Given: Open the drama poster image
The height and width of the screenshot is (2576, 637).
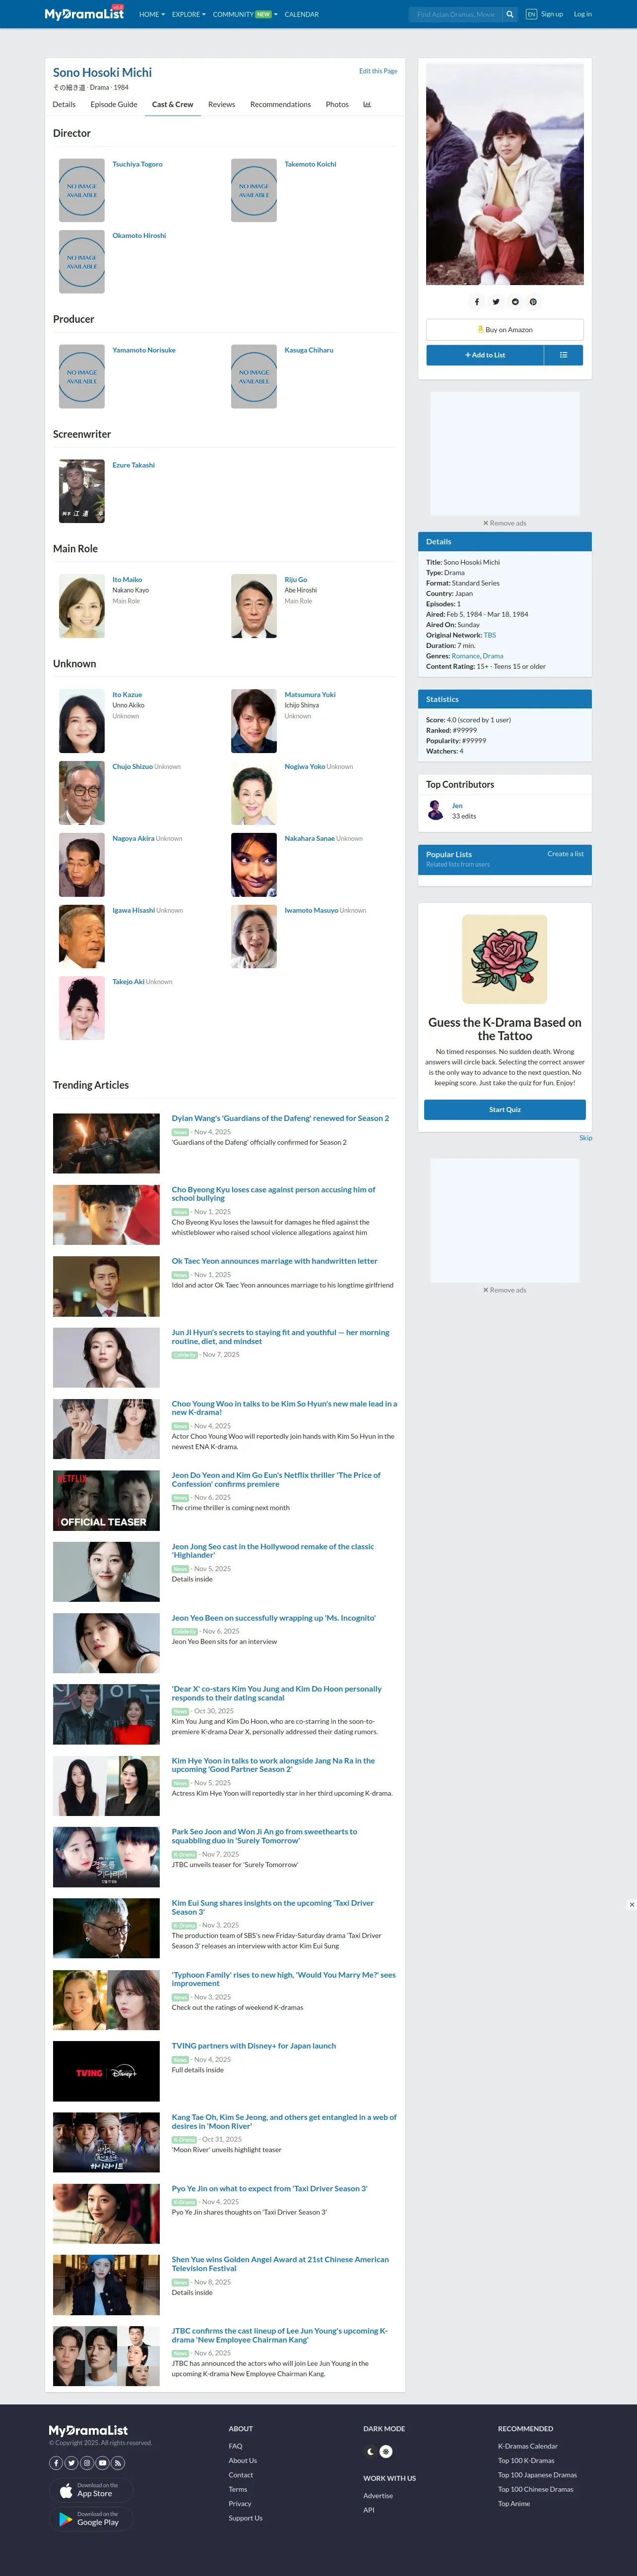Looking at the screenshot, I should (x=505, y=174).
